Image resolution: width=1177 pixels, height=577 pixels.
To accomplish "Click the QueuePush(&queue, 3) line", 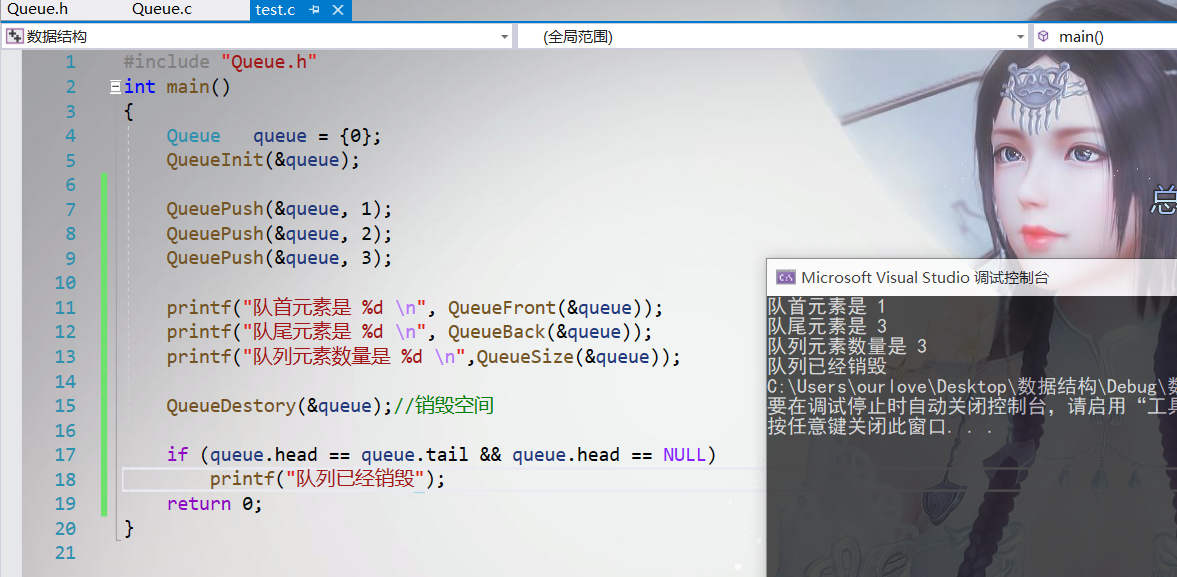I will (x=279, y=258).
